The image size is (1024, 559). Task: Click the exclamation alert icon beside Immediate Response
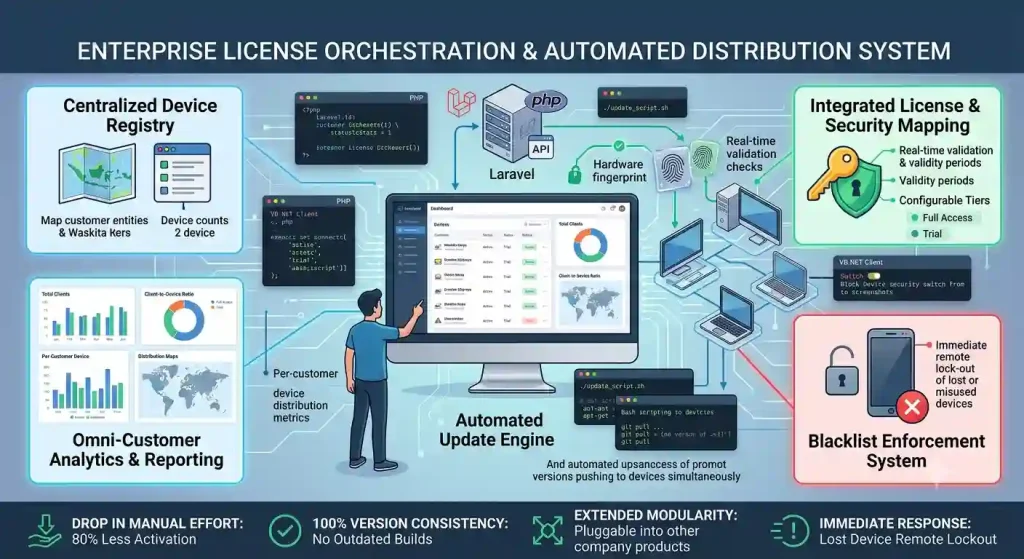click(790, 530)
